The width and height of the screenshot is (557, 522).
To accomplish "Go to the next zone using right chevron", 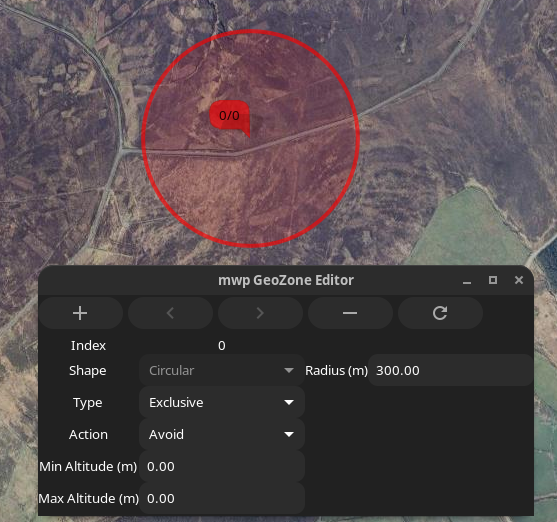I will point(260,313).
